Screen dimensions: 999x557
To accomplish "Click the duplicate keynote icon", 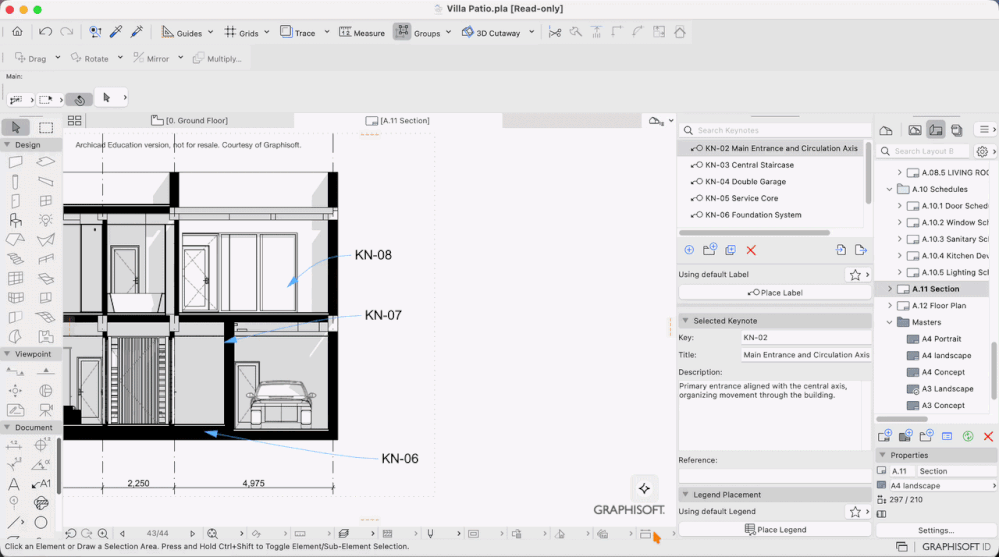I will 730,250.
